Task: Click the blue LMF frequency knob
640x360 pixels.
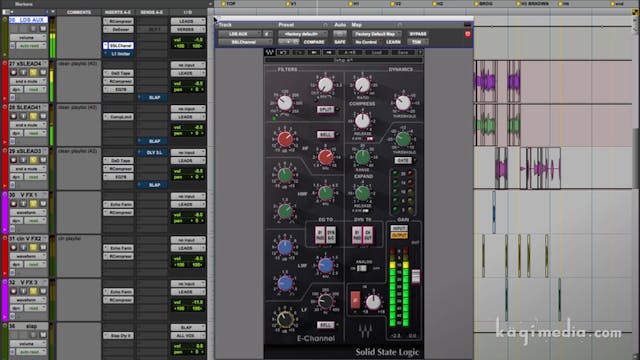Action: 325,265
